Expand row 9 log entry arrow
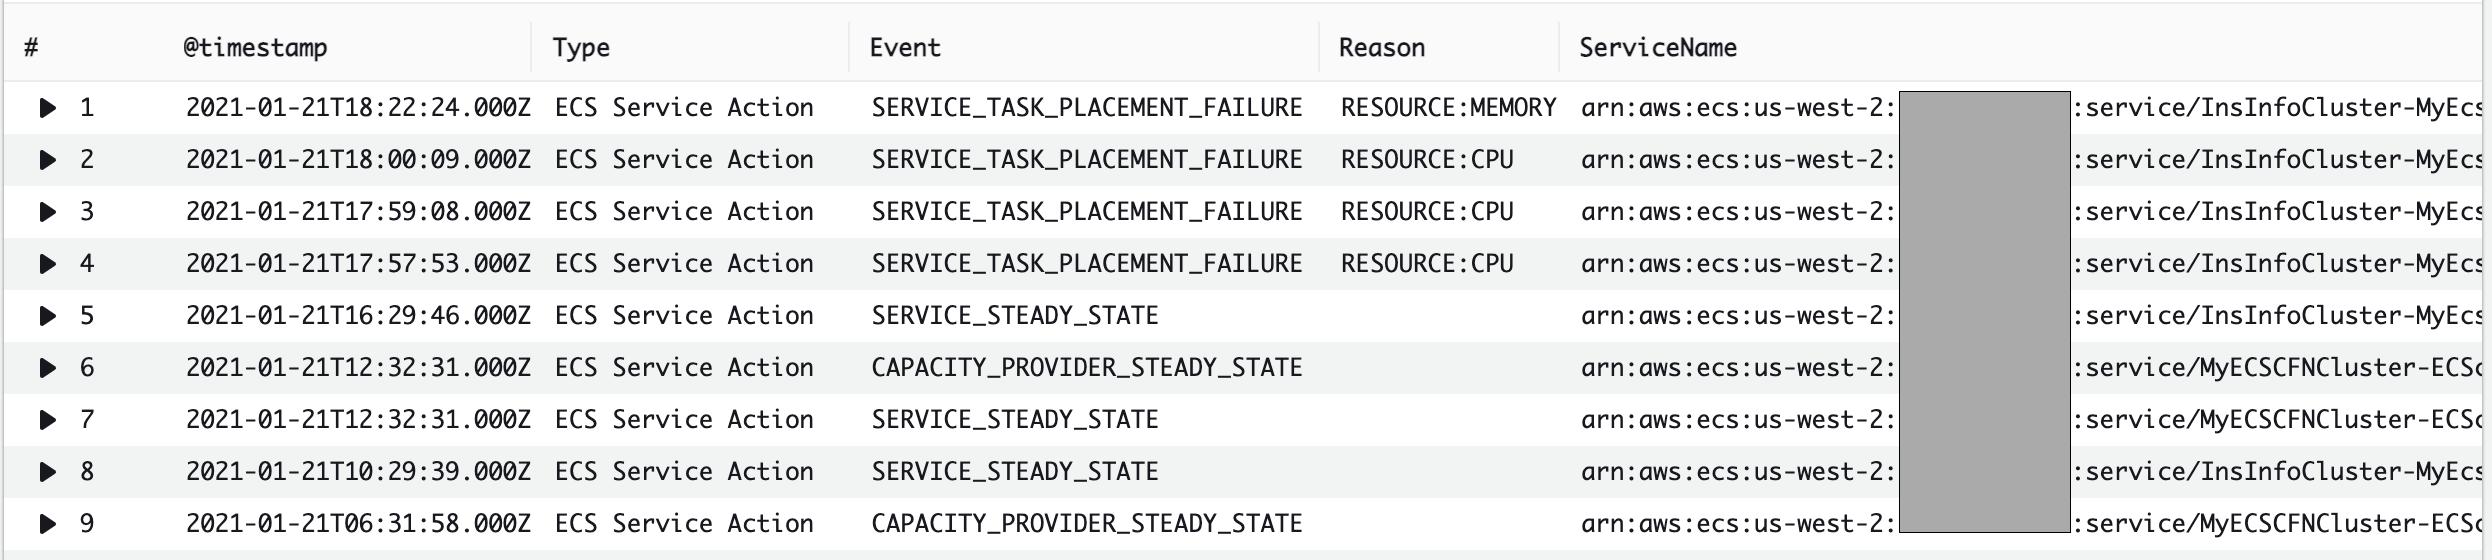This screenshot has height=560, width=2492. tap(47, 524)
